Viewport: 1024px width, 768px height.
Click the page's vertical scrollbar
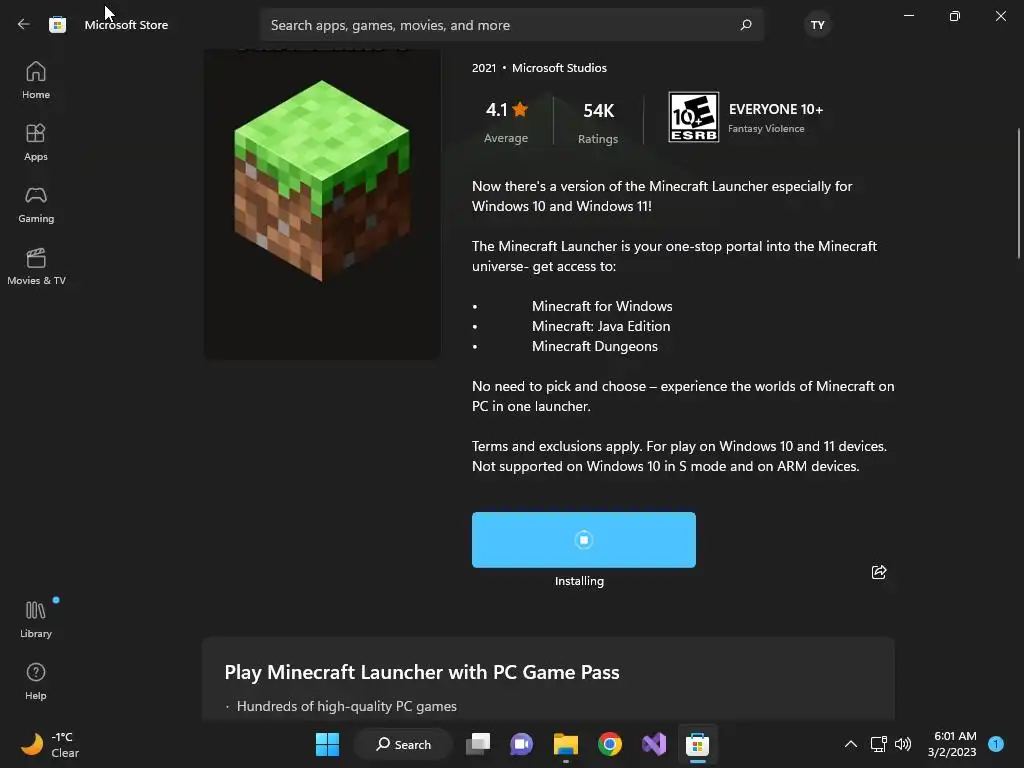tap(1019, 193)
